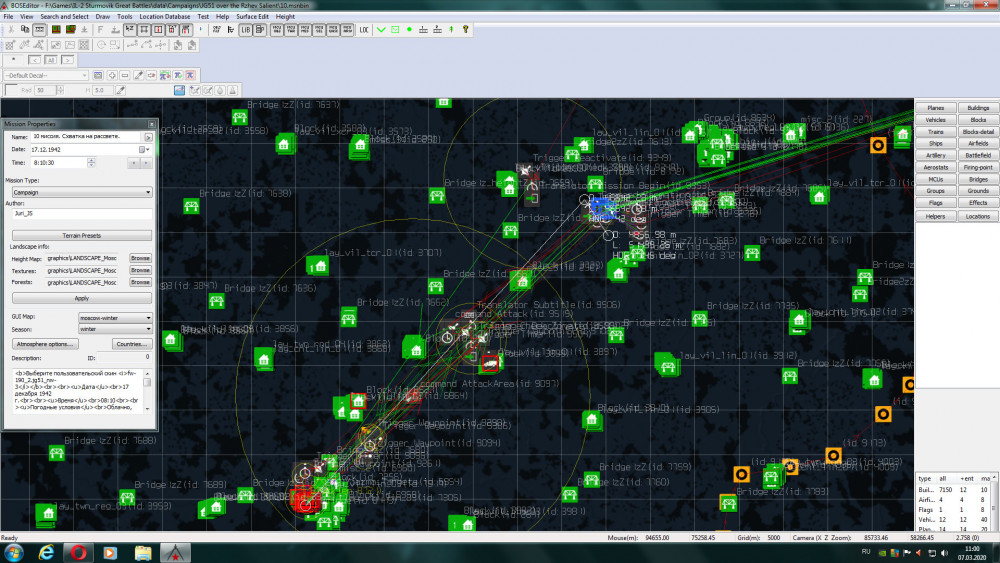Click the LIB library toolbar button
The height and width of the screenshot is (563, 1000).
(246, 29)
